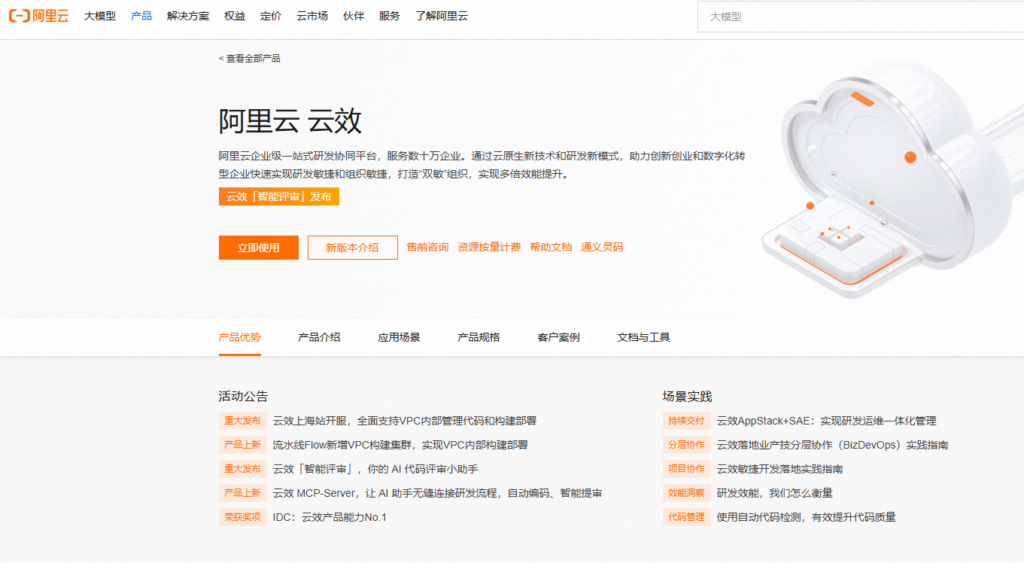The image size is (1024, 563).
Task: Click the 场景实践 heading
Action: pos(687,396)
